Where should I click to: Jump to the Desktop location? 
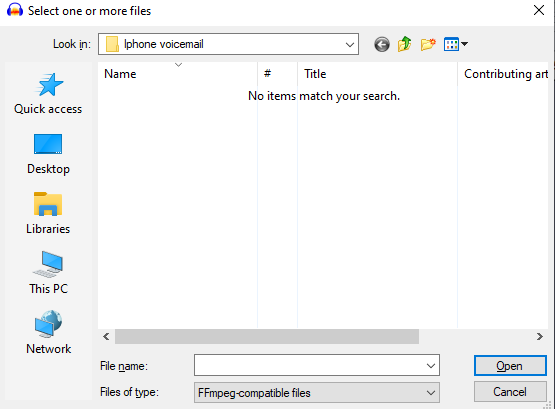click(x=48, y=154)
